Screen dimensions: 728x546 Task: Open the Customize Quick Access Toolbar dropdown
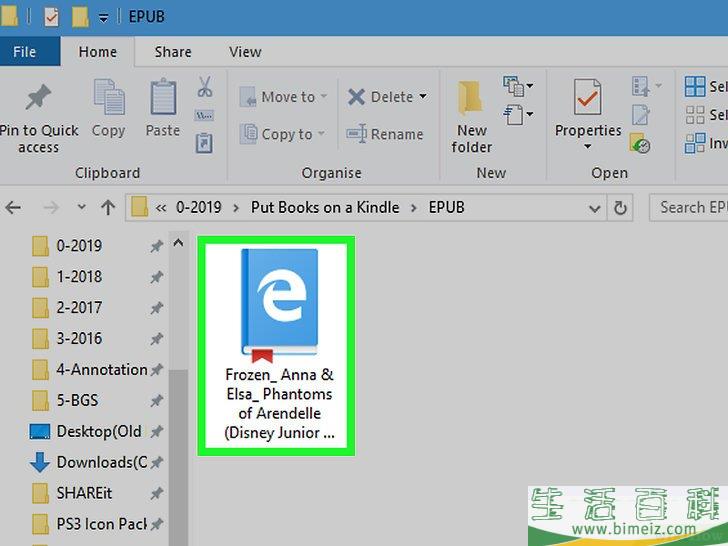tap(103, 18)
